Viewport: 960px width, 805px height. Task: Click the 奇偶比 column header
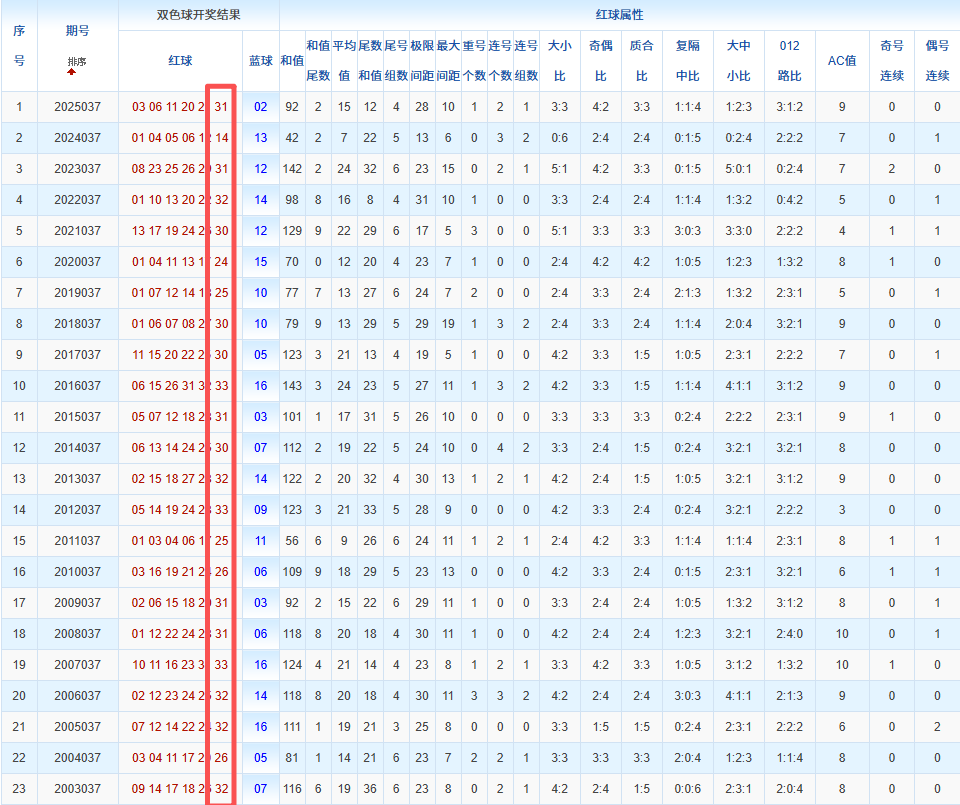[x=600, y=61]
